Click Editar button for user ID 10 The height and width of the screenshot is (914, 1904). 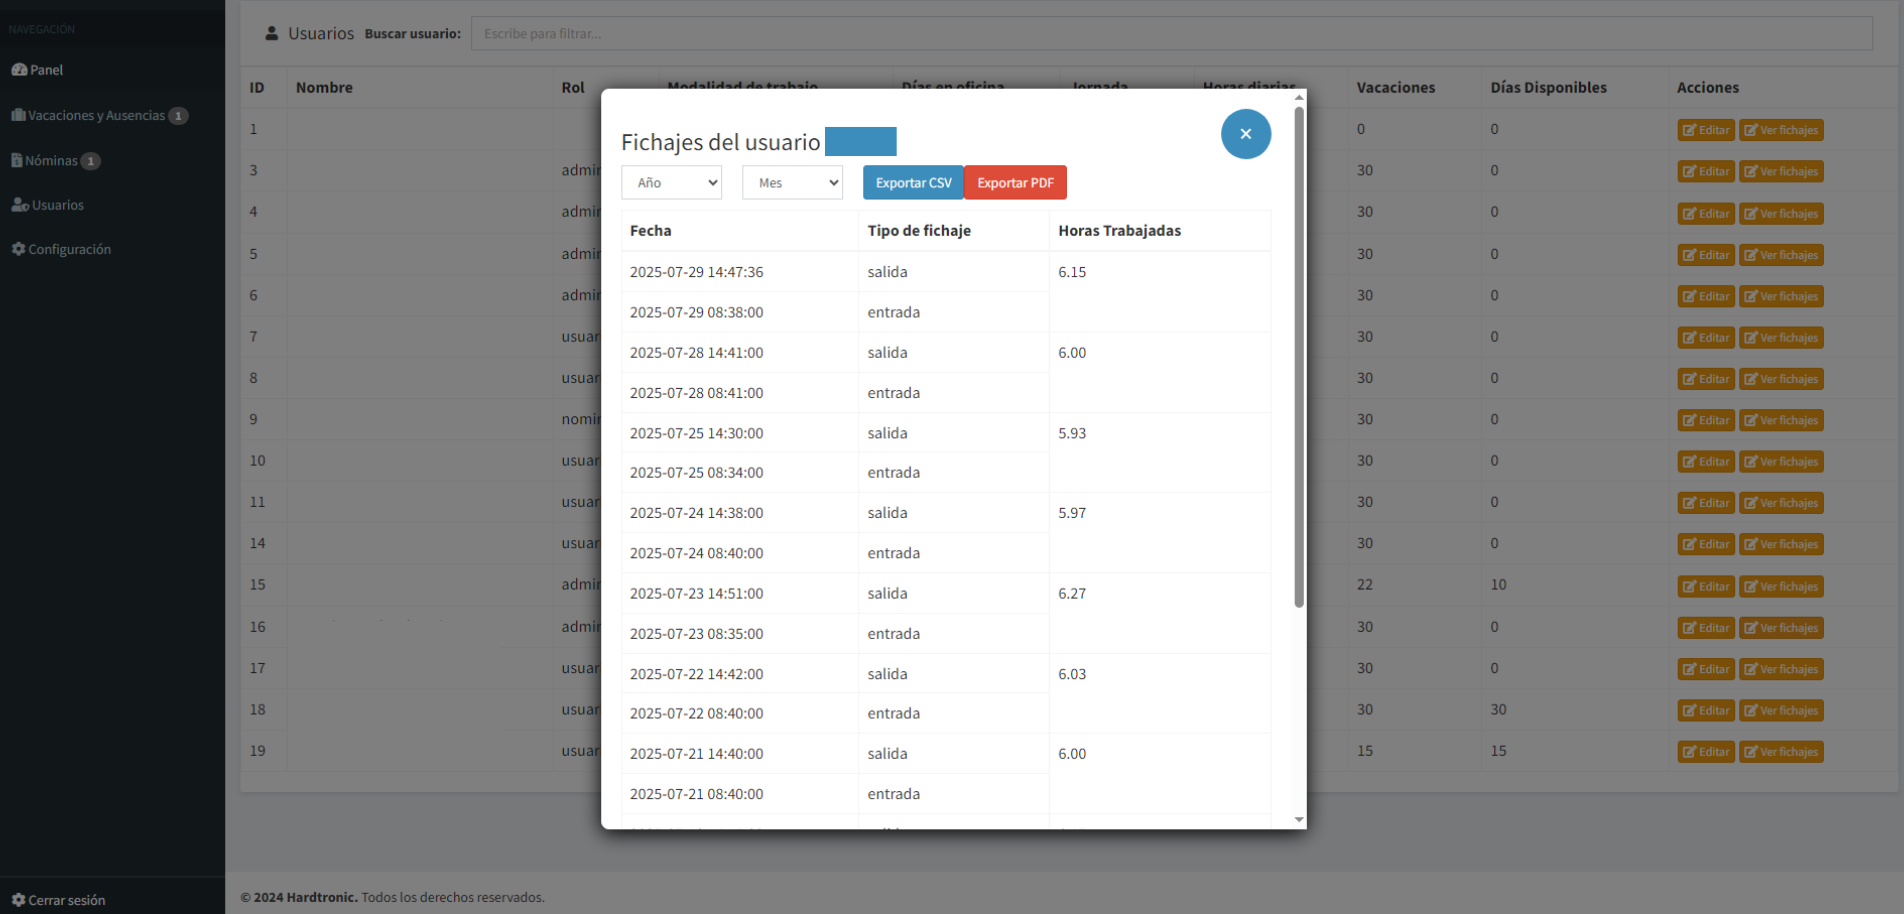[1705, 462]
